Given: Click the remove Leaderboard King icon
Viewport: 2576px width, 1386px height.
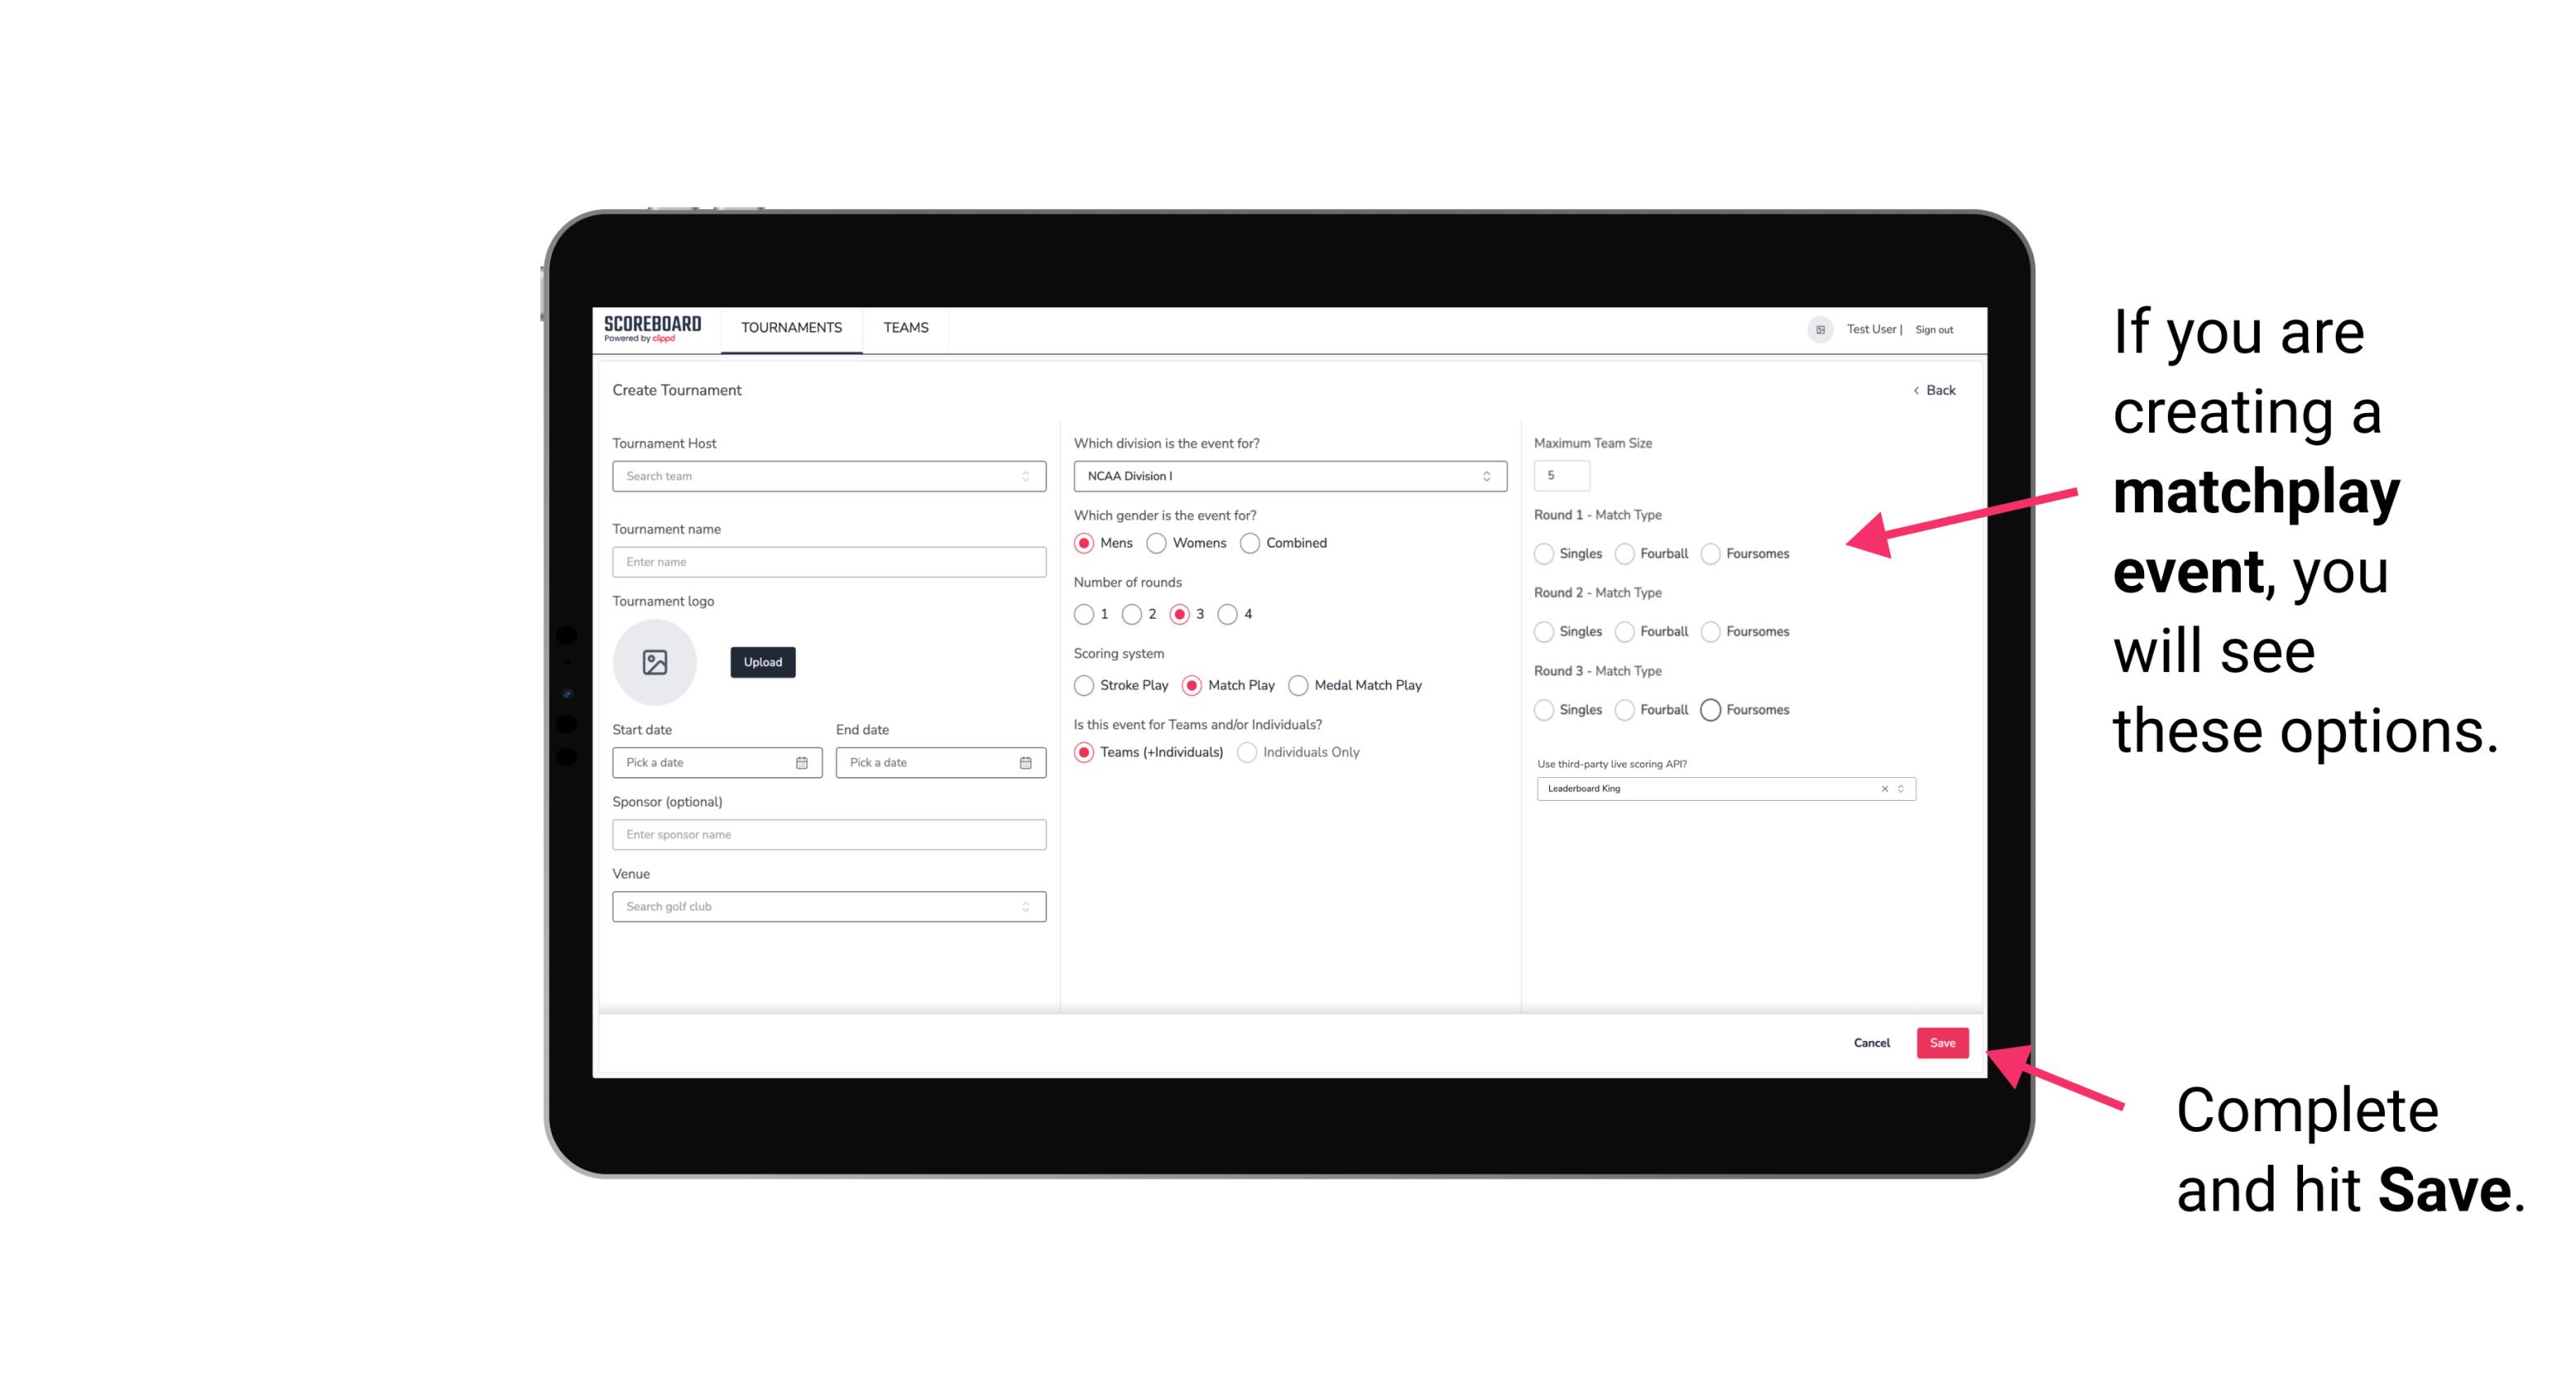Looking at the screenshot, I should tap(1882, 788).
